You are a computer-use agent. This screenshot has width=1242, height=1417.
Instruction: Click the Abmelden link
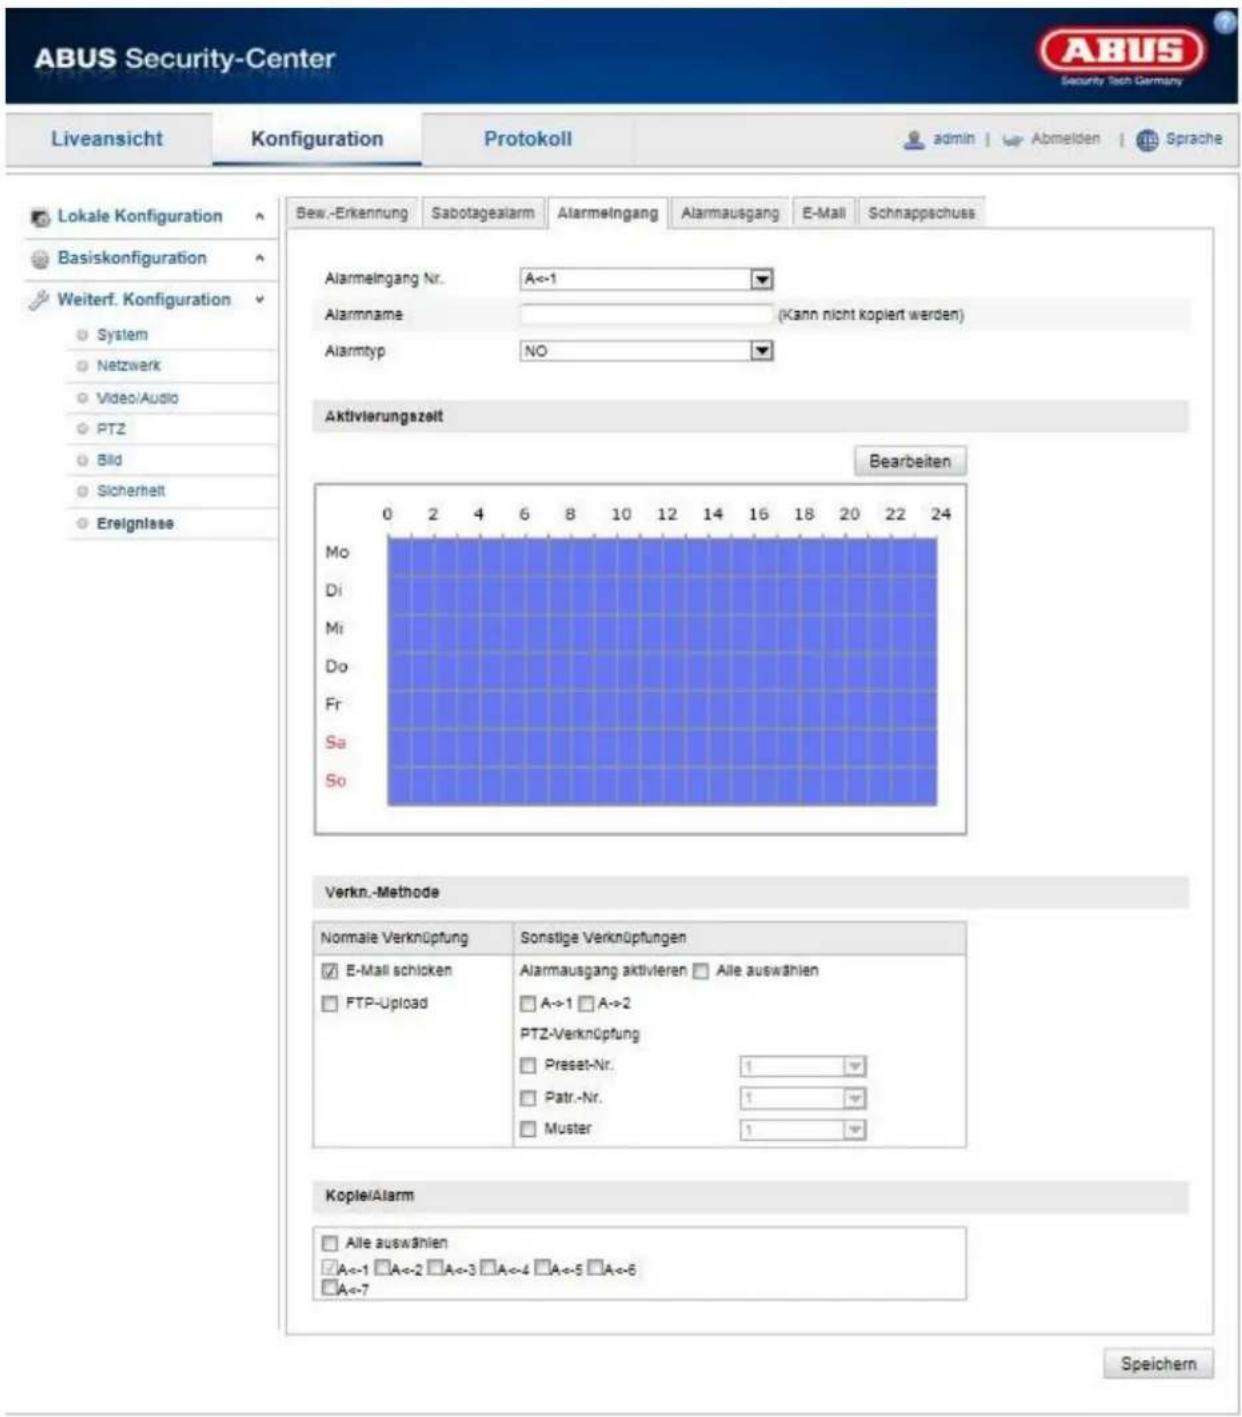pos(1065,139)
